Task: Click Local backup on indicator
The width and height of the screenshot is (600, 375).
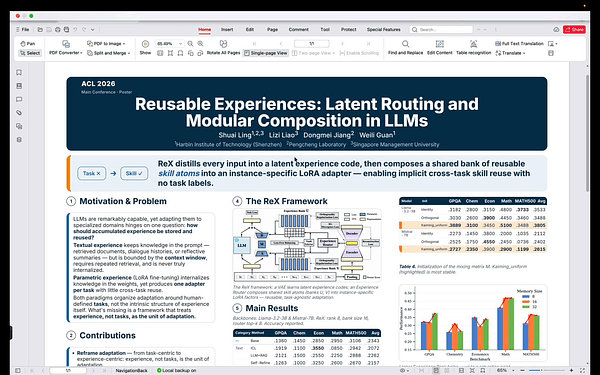Action: [177, 370]
